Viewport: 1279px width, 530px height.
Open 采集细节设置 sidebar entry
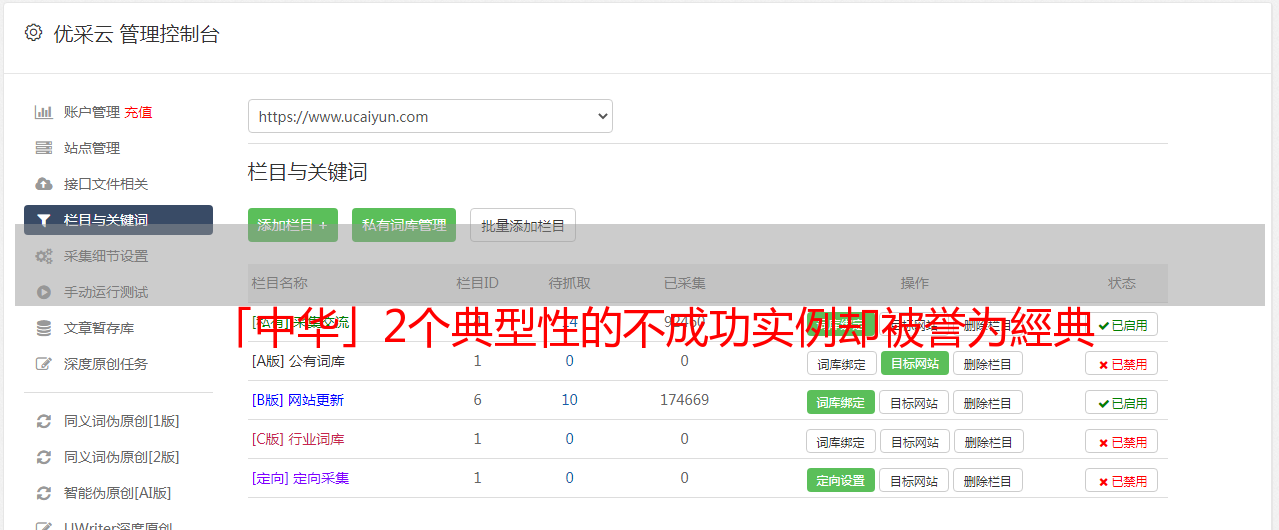[x=106, y=256]
